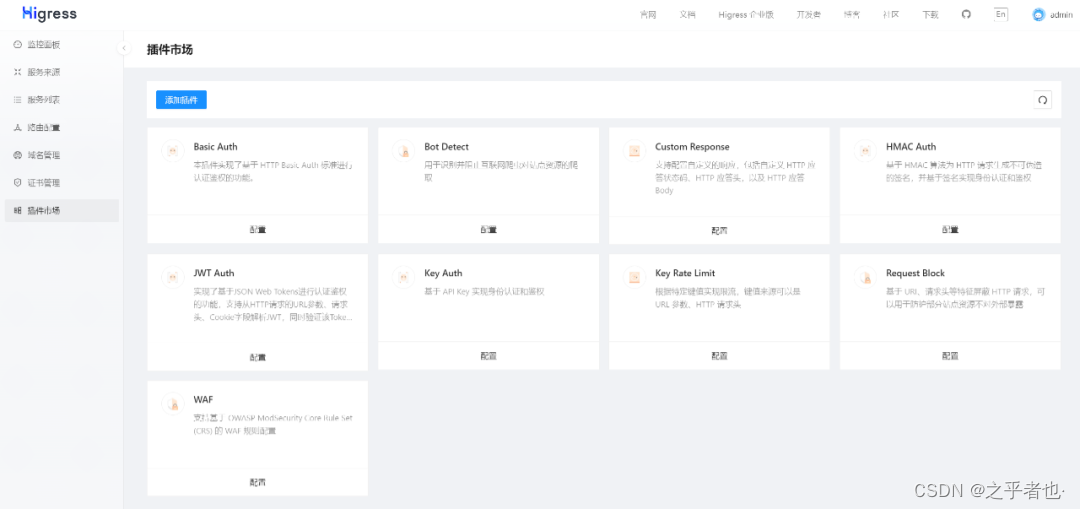Screen dimensions: 1080x509
Task: Select 插件市场 in the sidebar
Action: pos(62,210)
